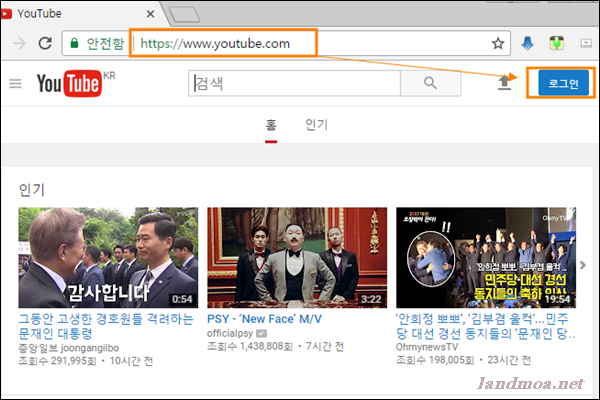Open a new browser tab

point(184,15)
